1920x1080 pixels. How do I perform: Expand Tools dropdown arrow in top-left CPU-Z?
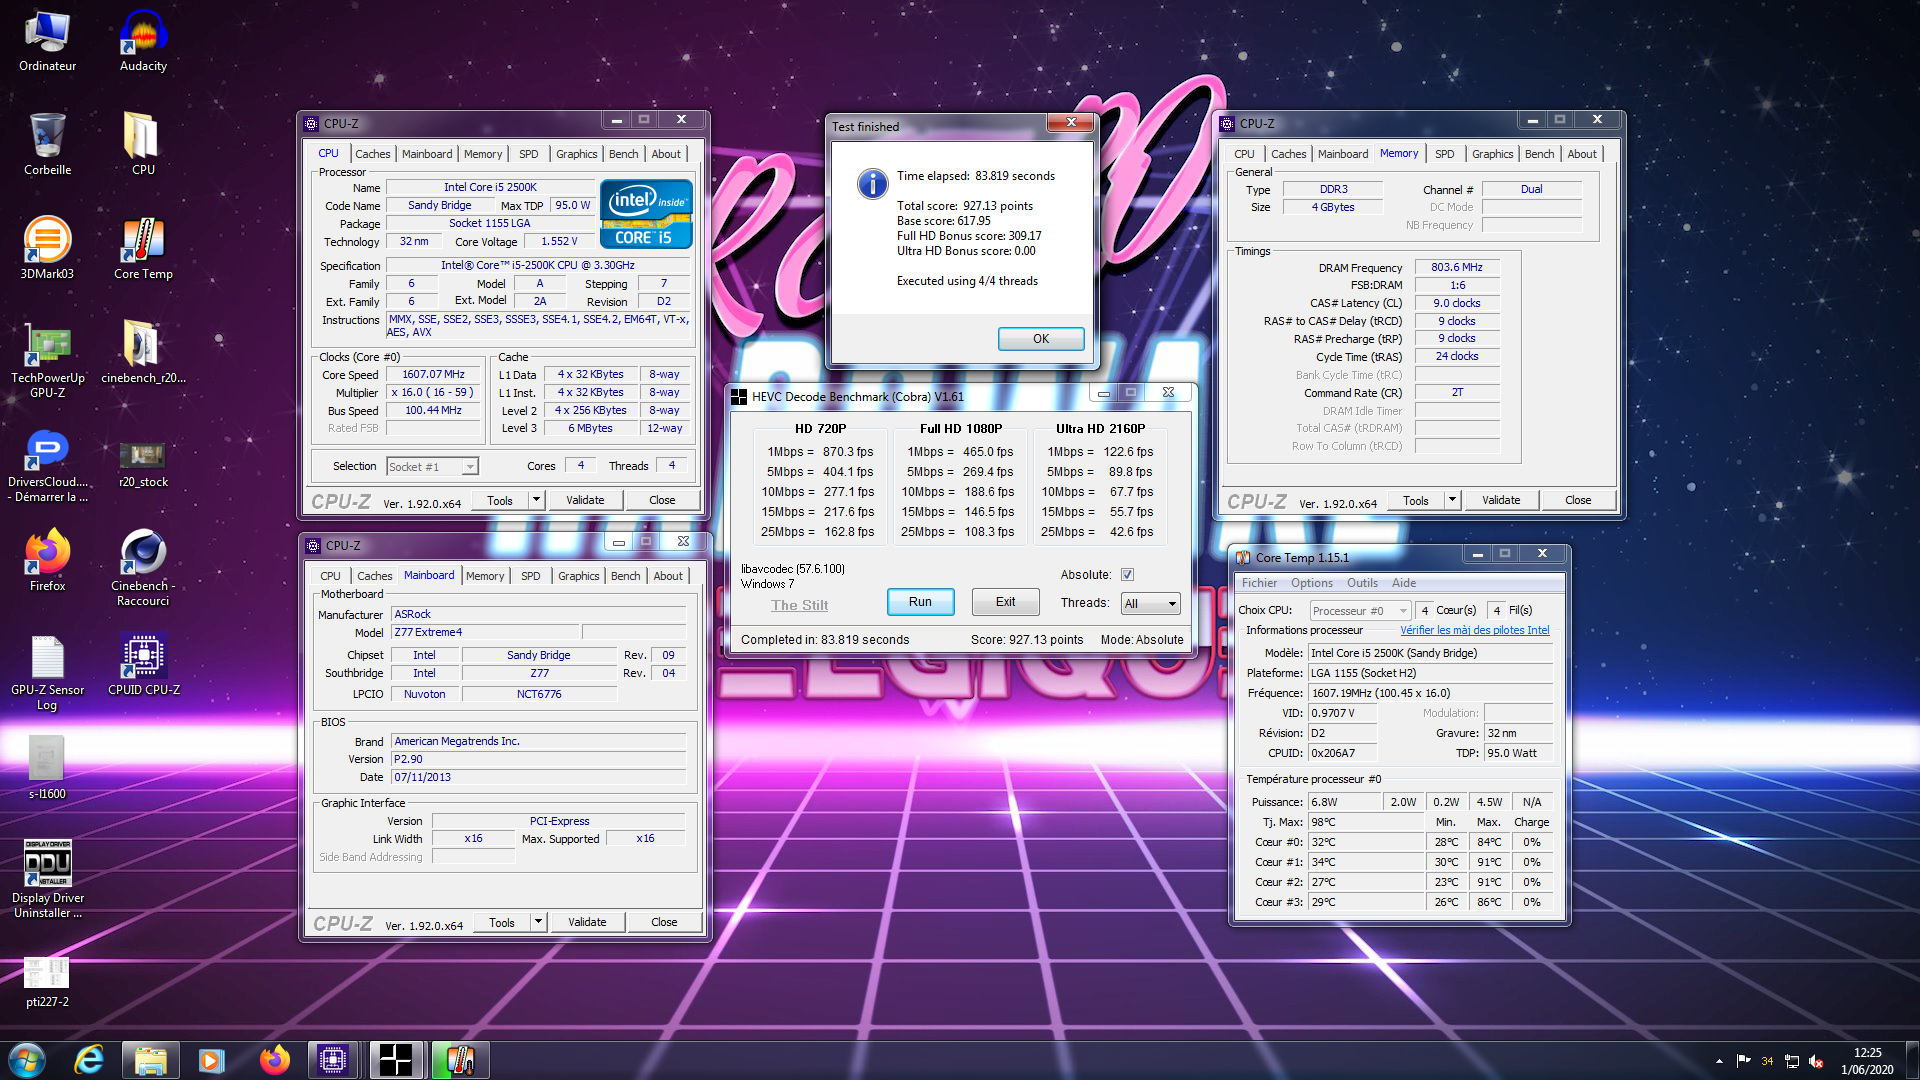tap(536, 500)
